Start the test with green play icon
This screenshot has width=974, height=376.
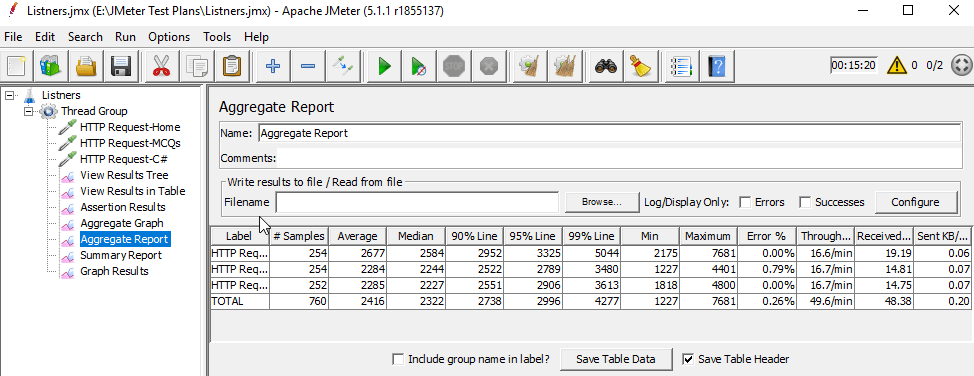coord(384,65)
